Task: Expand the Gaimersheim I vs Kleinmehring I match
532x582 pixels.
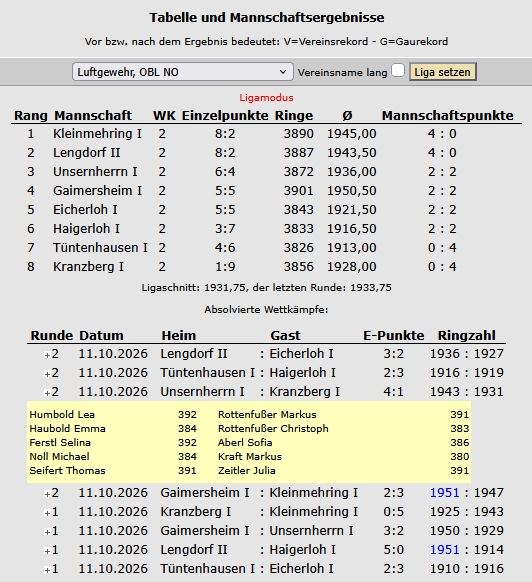Action: coord(47,494)
